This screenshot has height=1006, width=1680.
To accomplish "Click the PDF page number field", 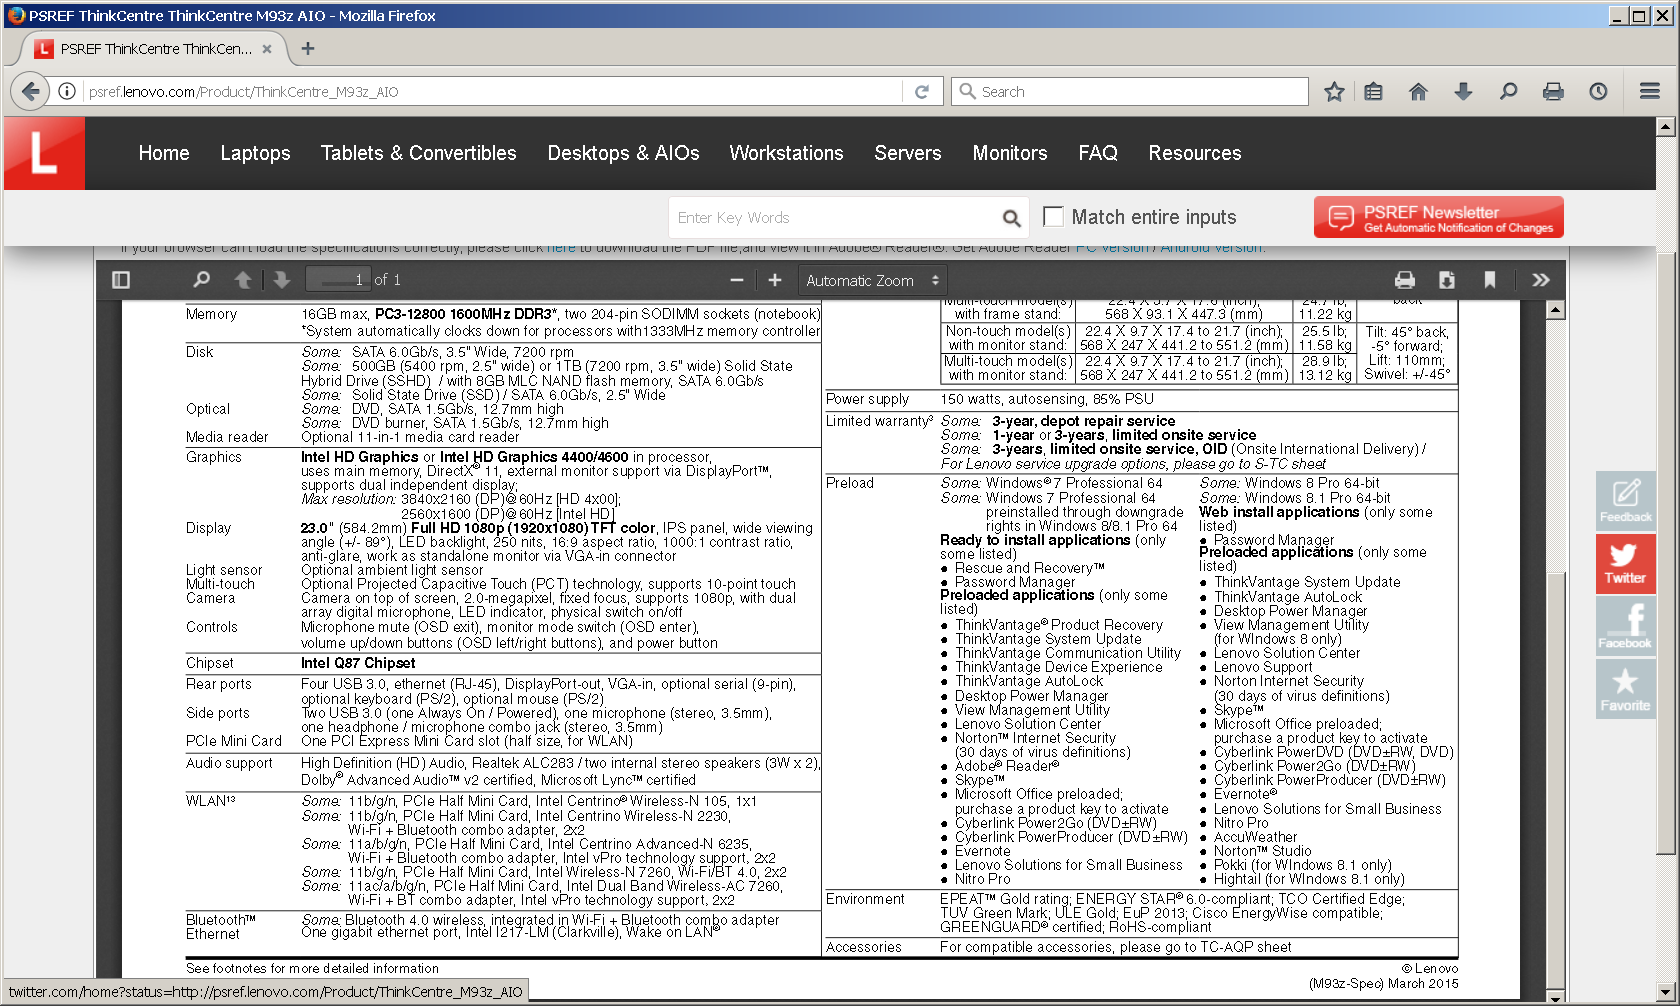I will pos(338,280).
